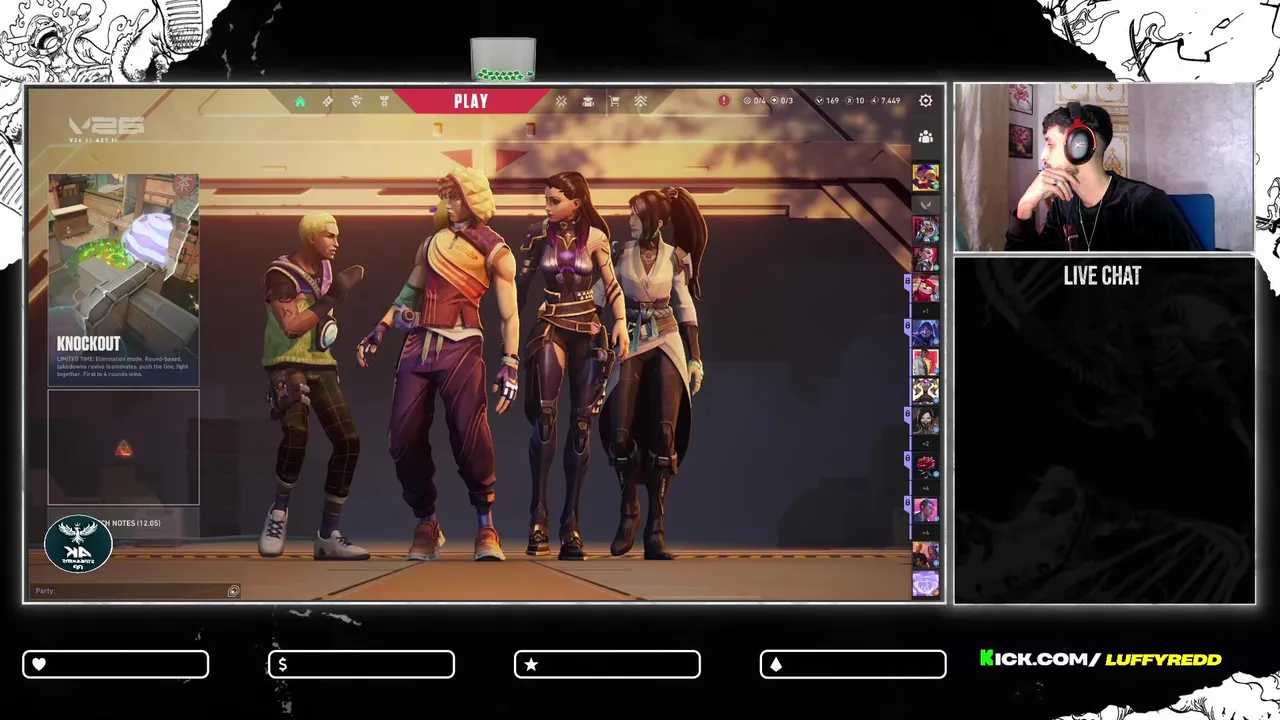Click the KICK.COM/LUFFYREDD link text
Viewport: 1280px width, 720px height.
(x=1101, y=659)
